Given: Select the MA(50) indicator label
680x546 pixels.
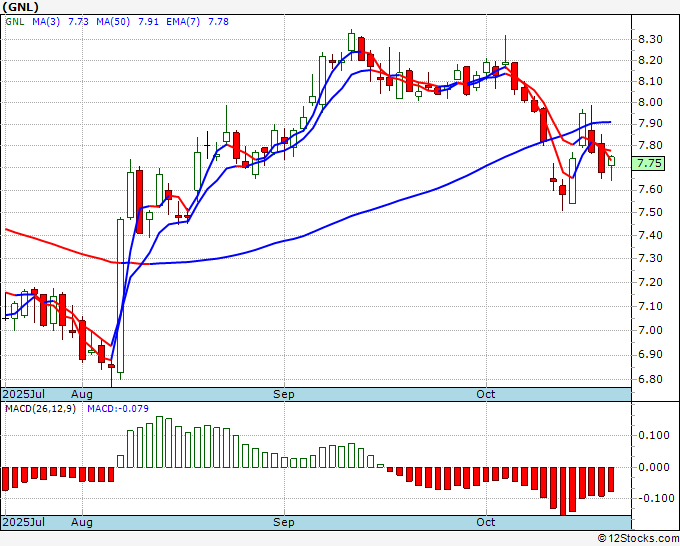Looking at the screenshot, I should click(113, 22).
